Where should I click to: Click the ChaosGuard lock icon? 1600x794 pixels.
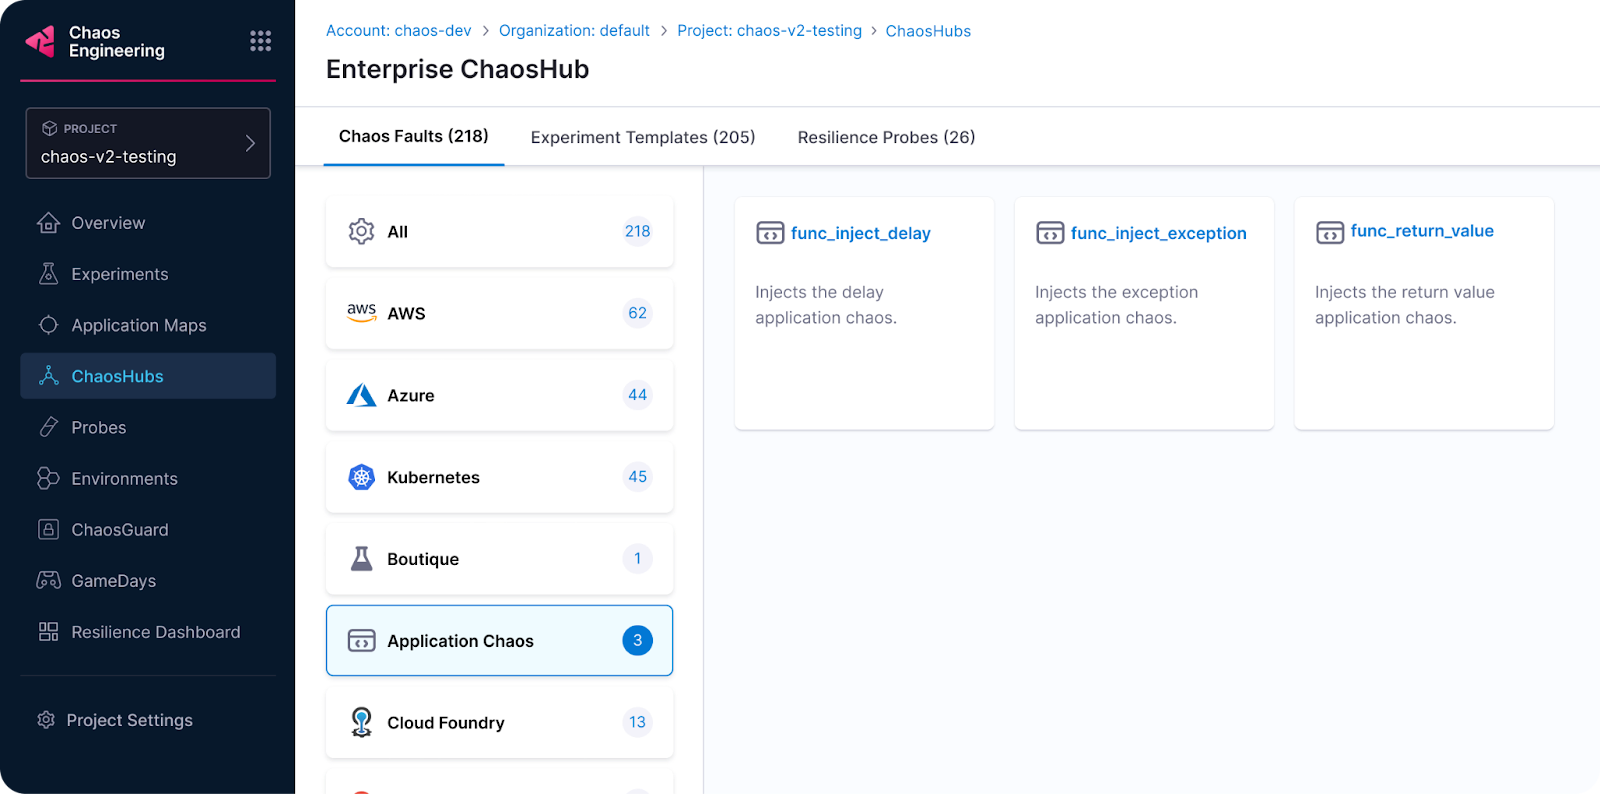coord(48,529)
